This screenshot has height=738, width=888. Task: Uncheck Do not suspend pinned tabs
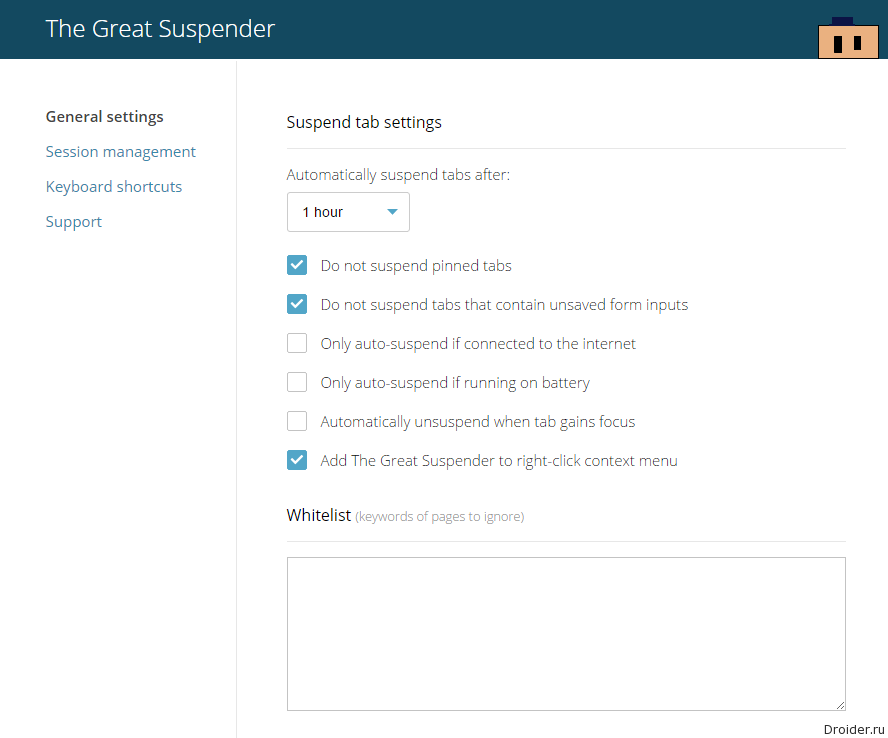pos(297,265)
